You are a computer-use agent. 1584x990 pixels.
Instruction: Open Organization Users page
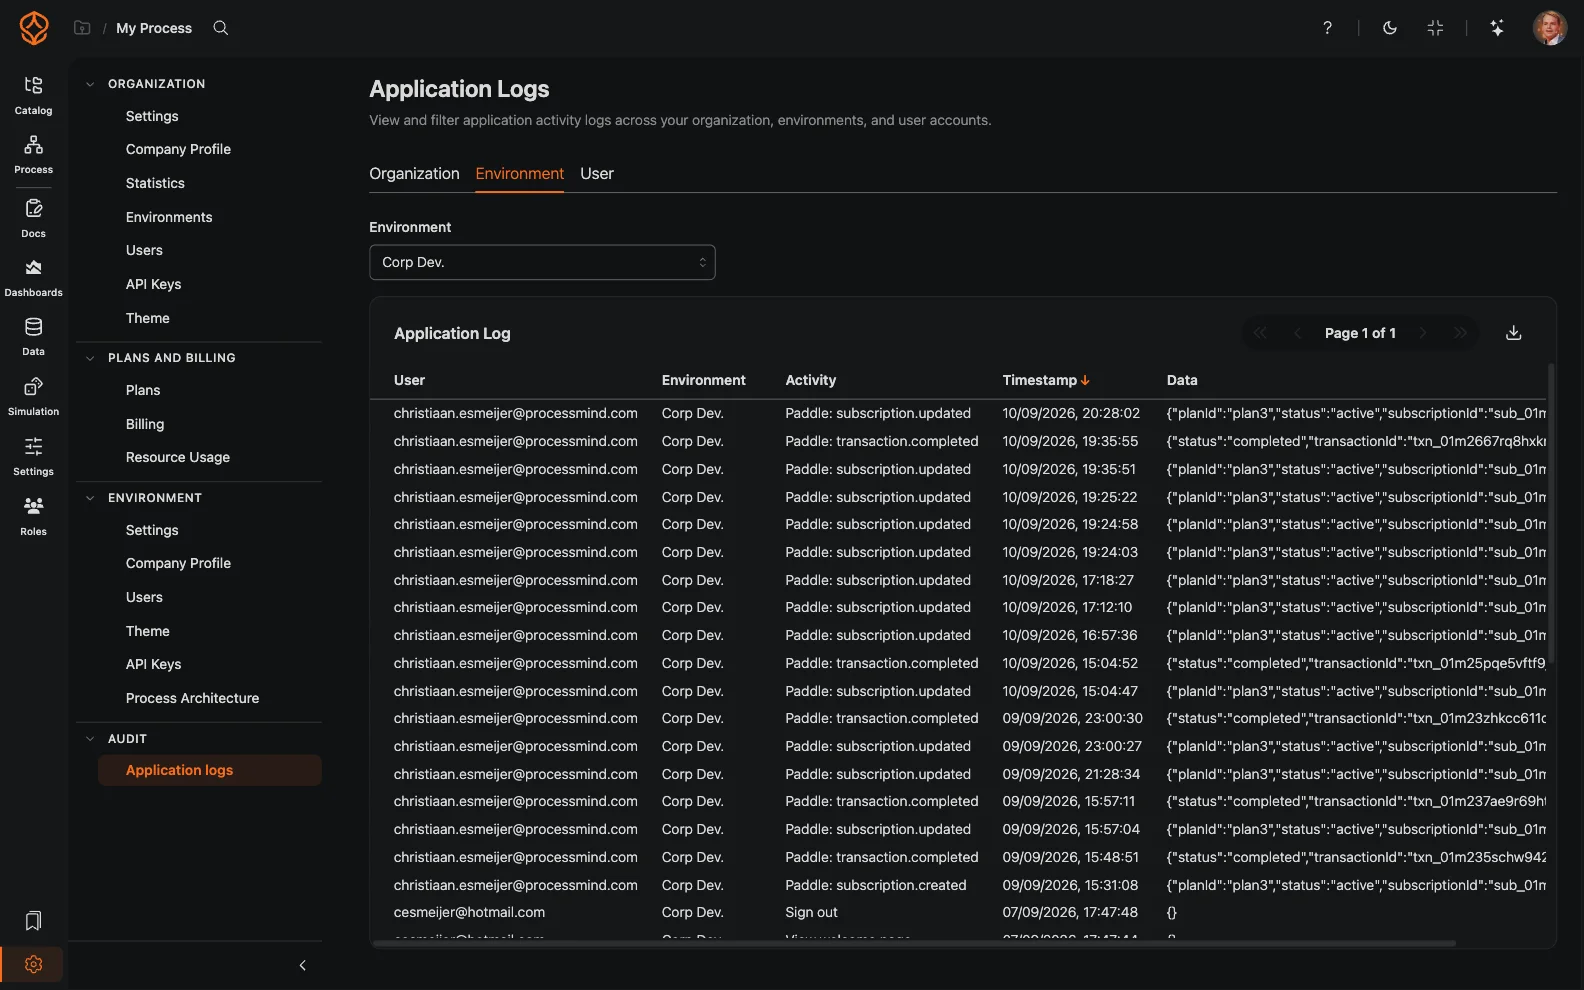pyautogui.click(x=144, y=250)
